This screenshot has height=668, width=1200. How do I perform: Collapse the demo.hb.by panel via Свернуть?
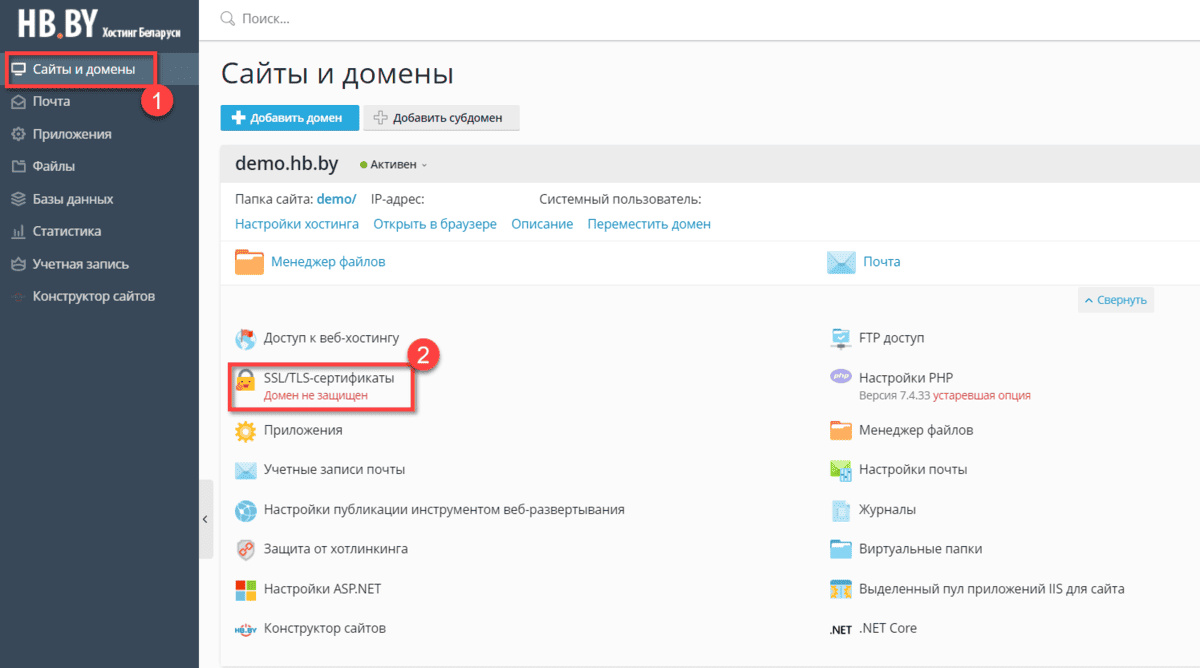tap(1115, 299)
